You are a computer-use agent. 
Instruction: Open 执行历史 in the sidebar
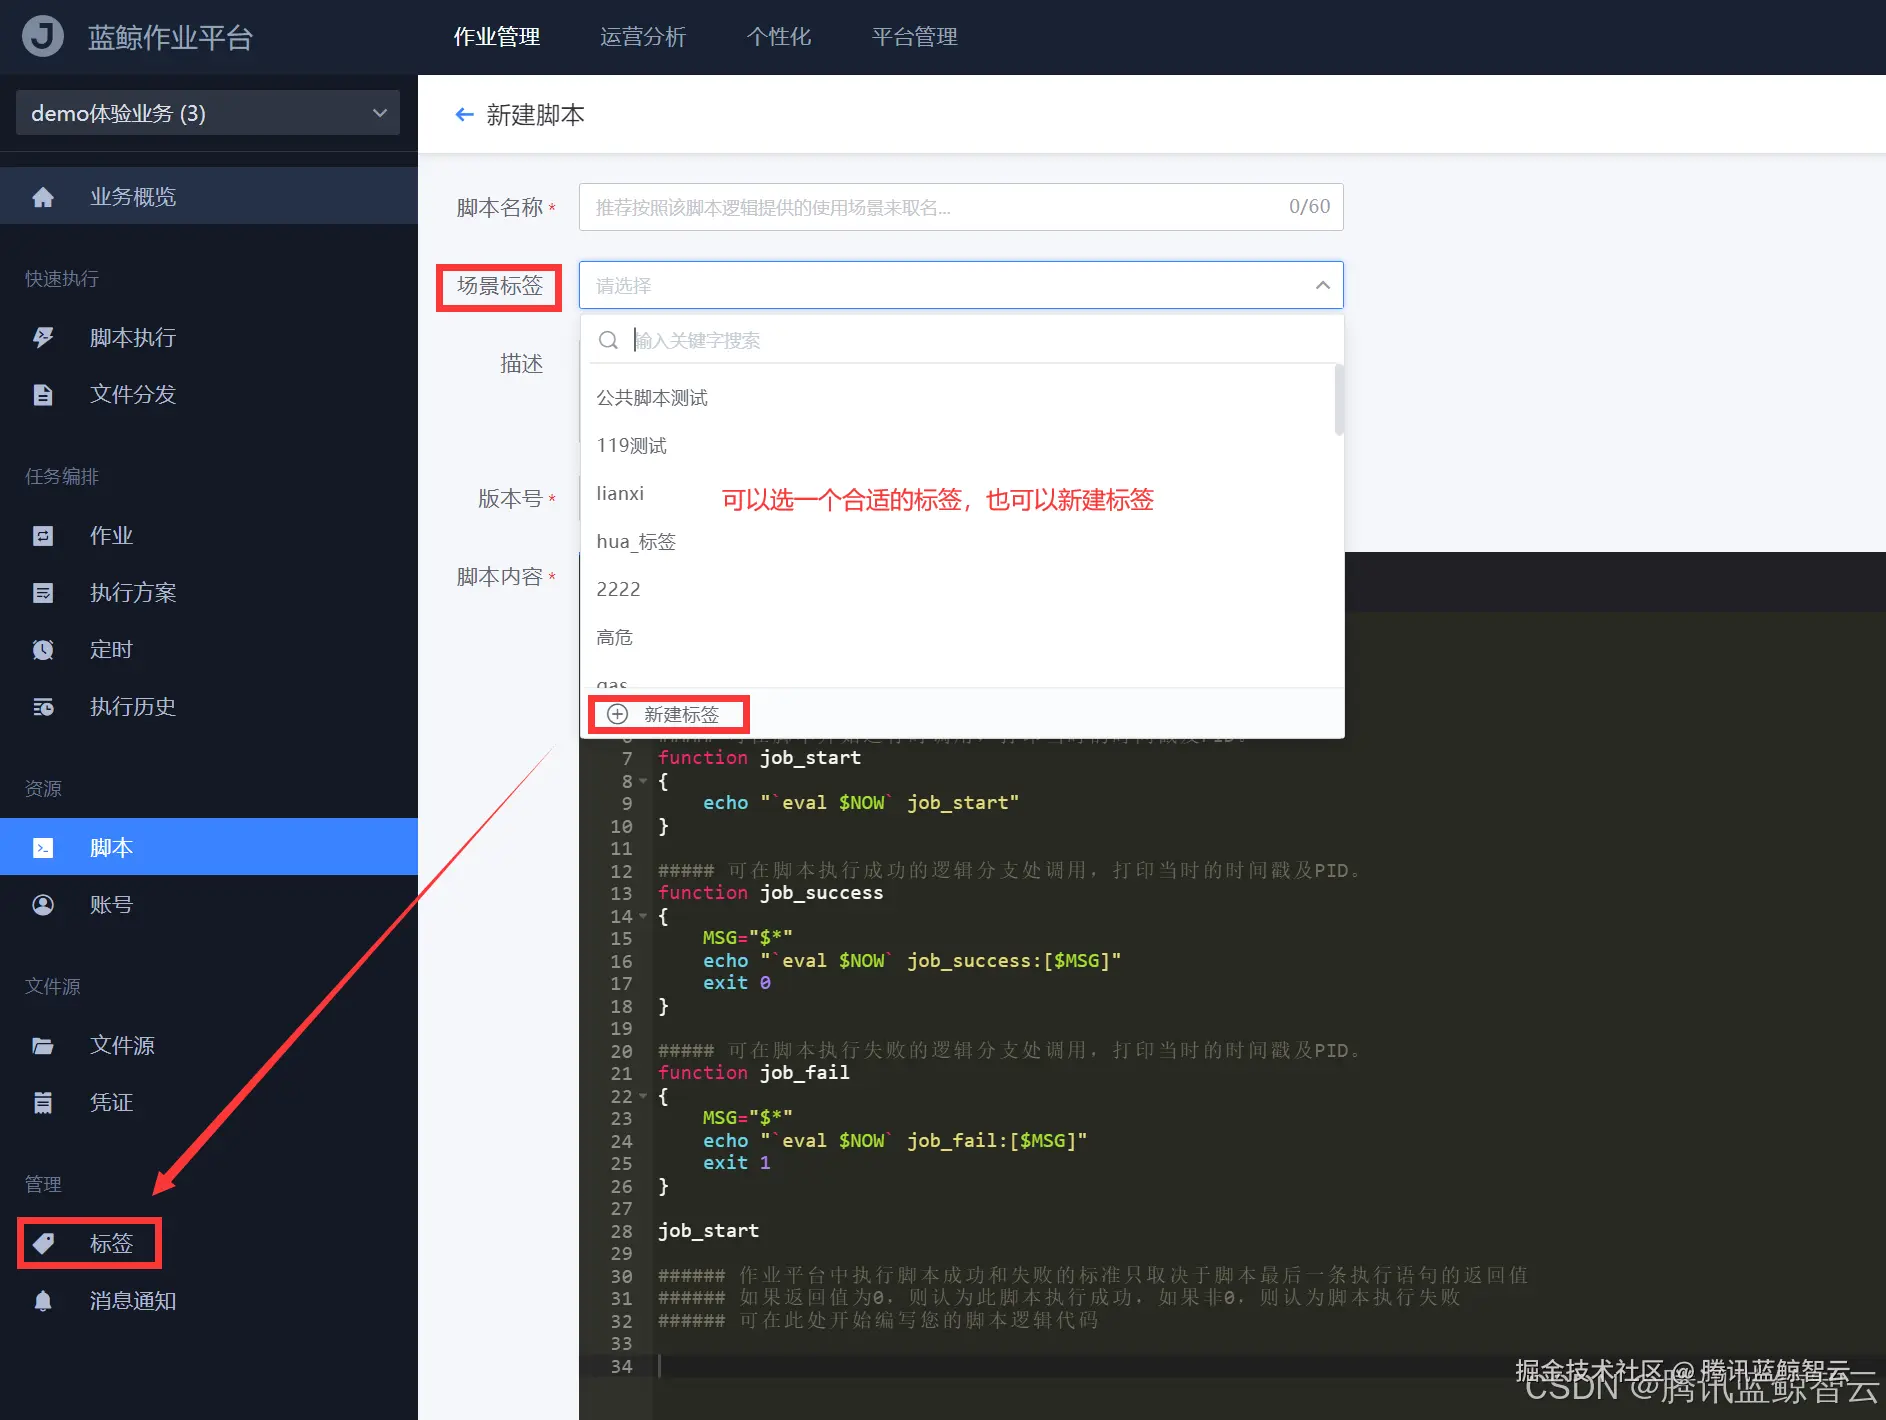209,707
